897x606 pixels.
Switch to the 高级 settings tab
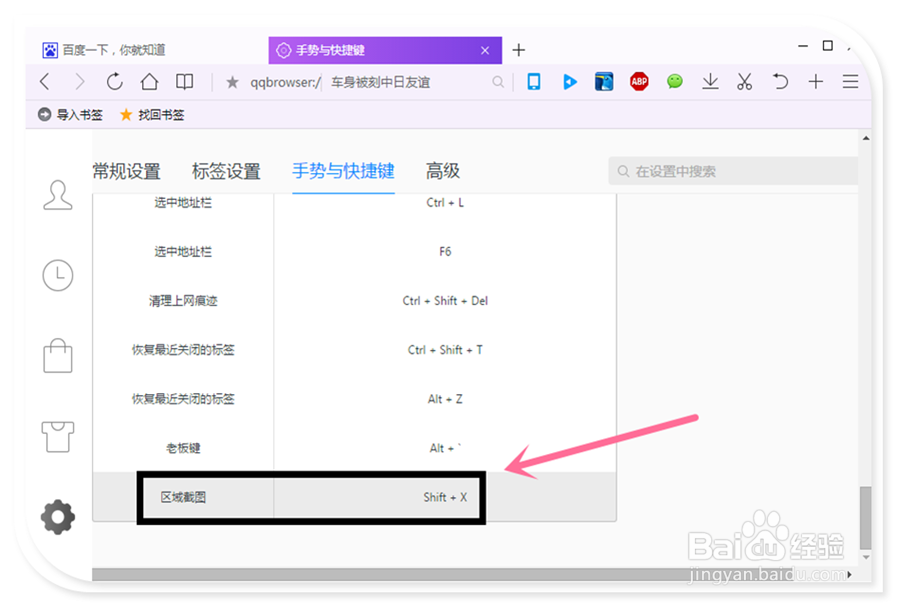coord(442,171)
